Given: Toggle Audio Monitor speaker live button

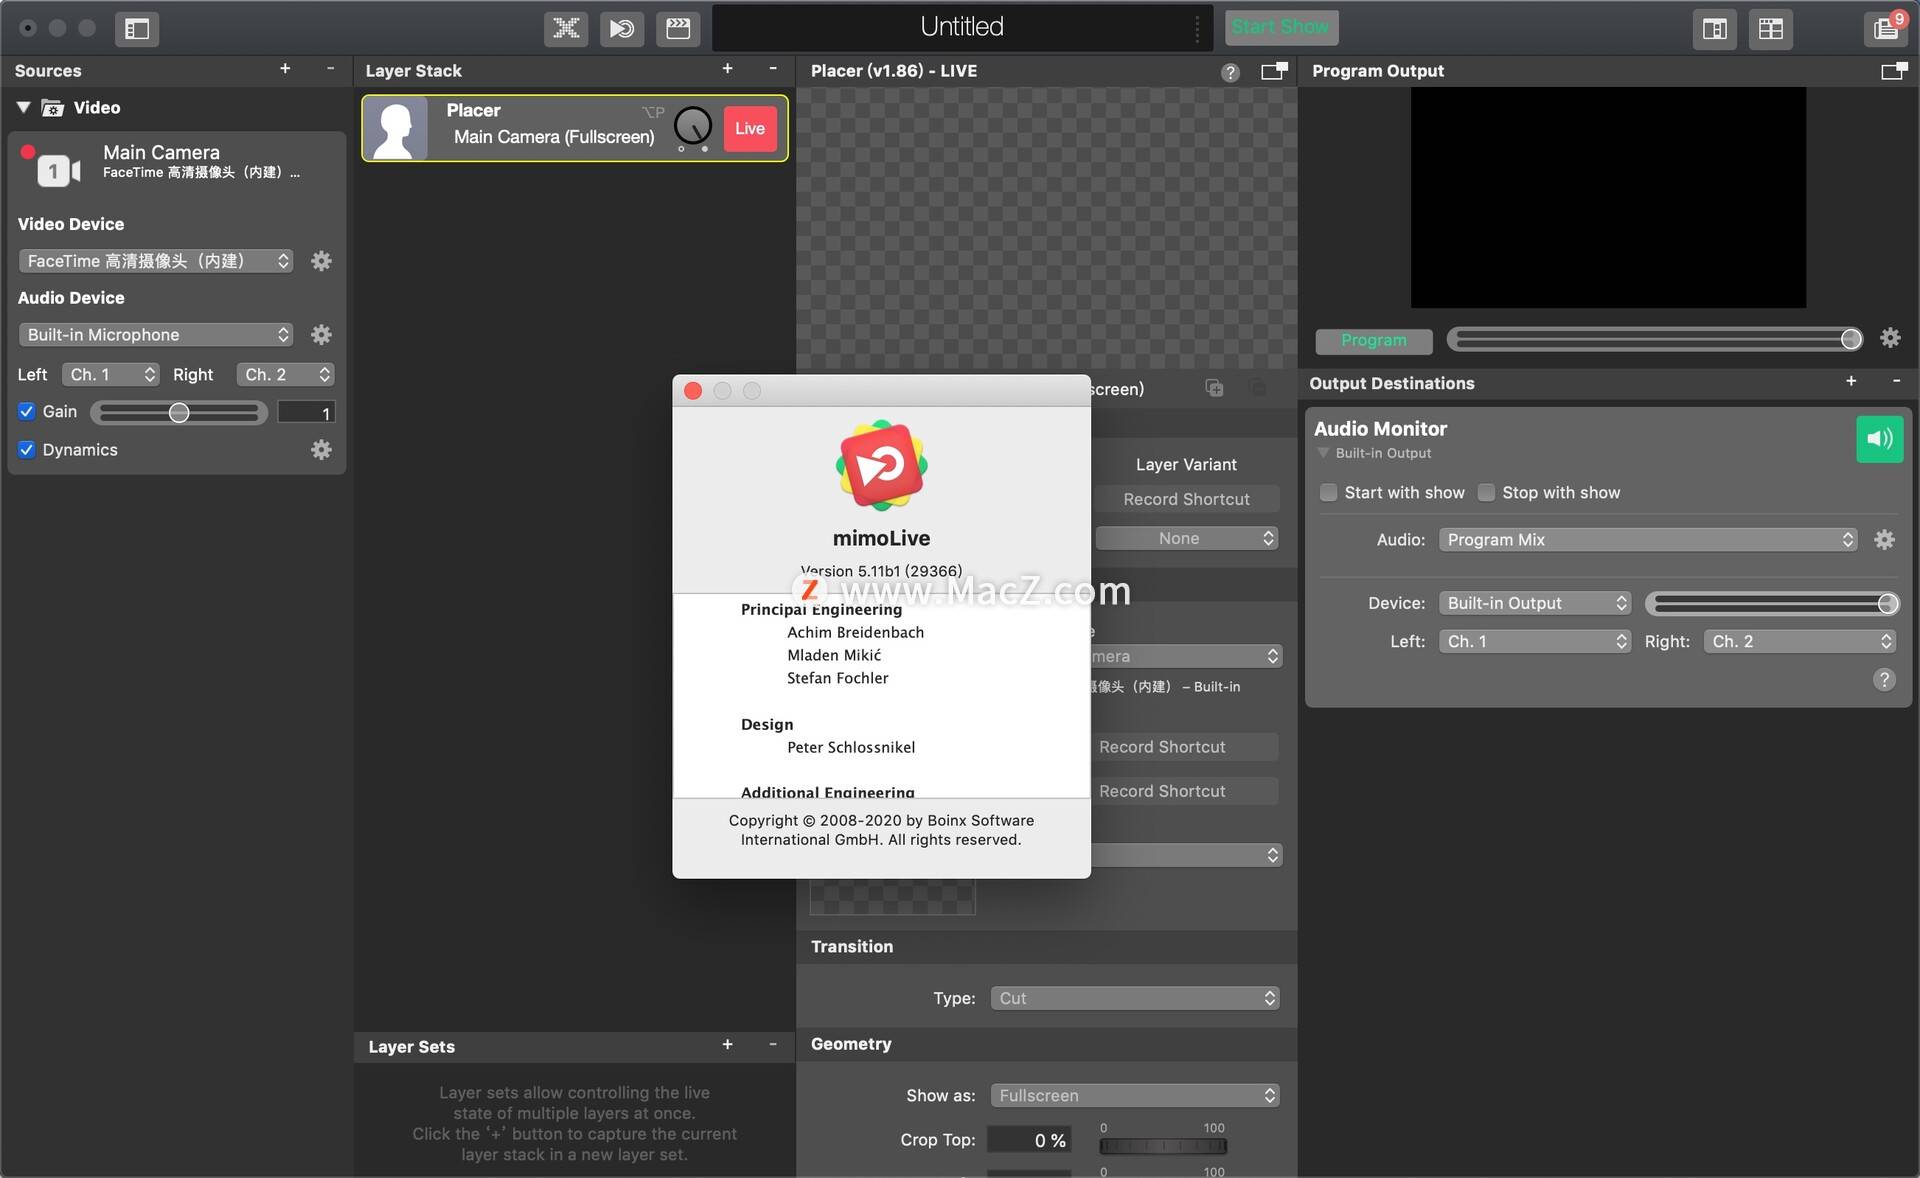Looking at the screenshot, I should (1880, 439).
